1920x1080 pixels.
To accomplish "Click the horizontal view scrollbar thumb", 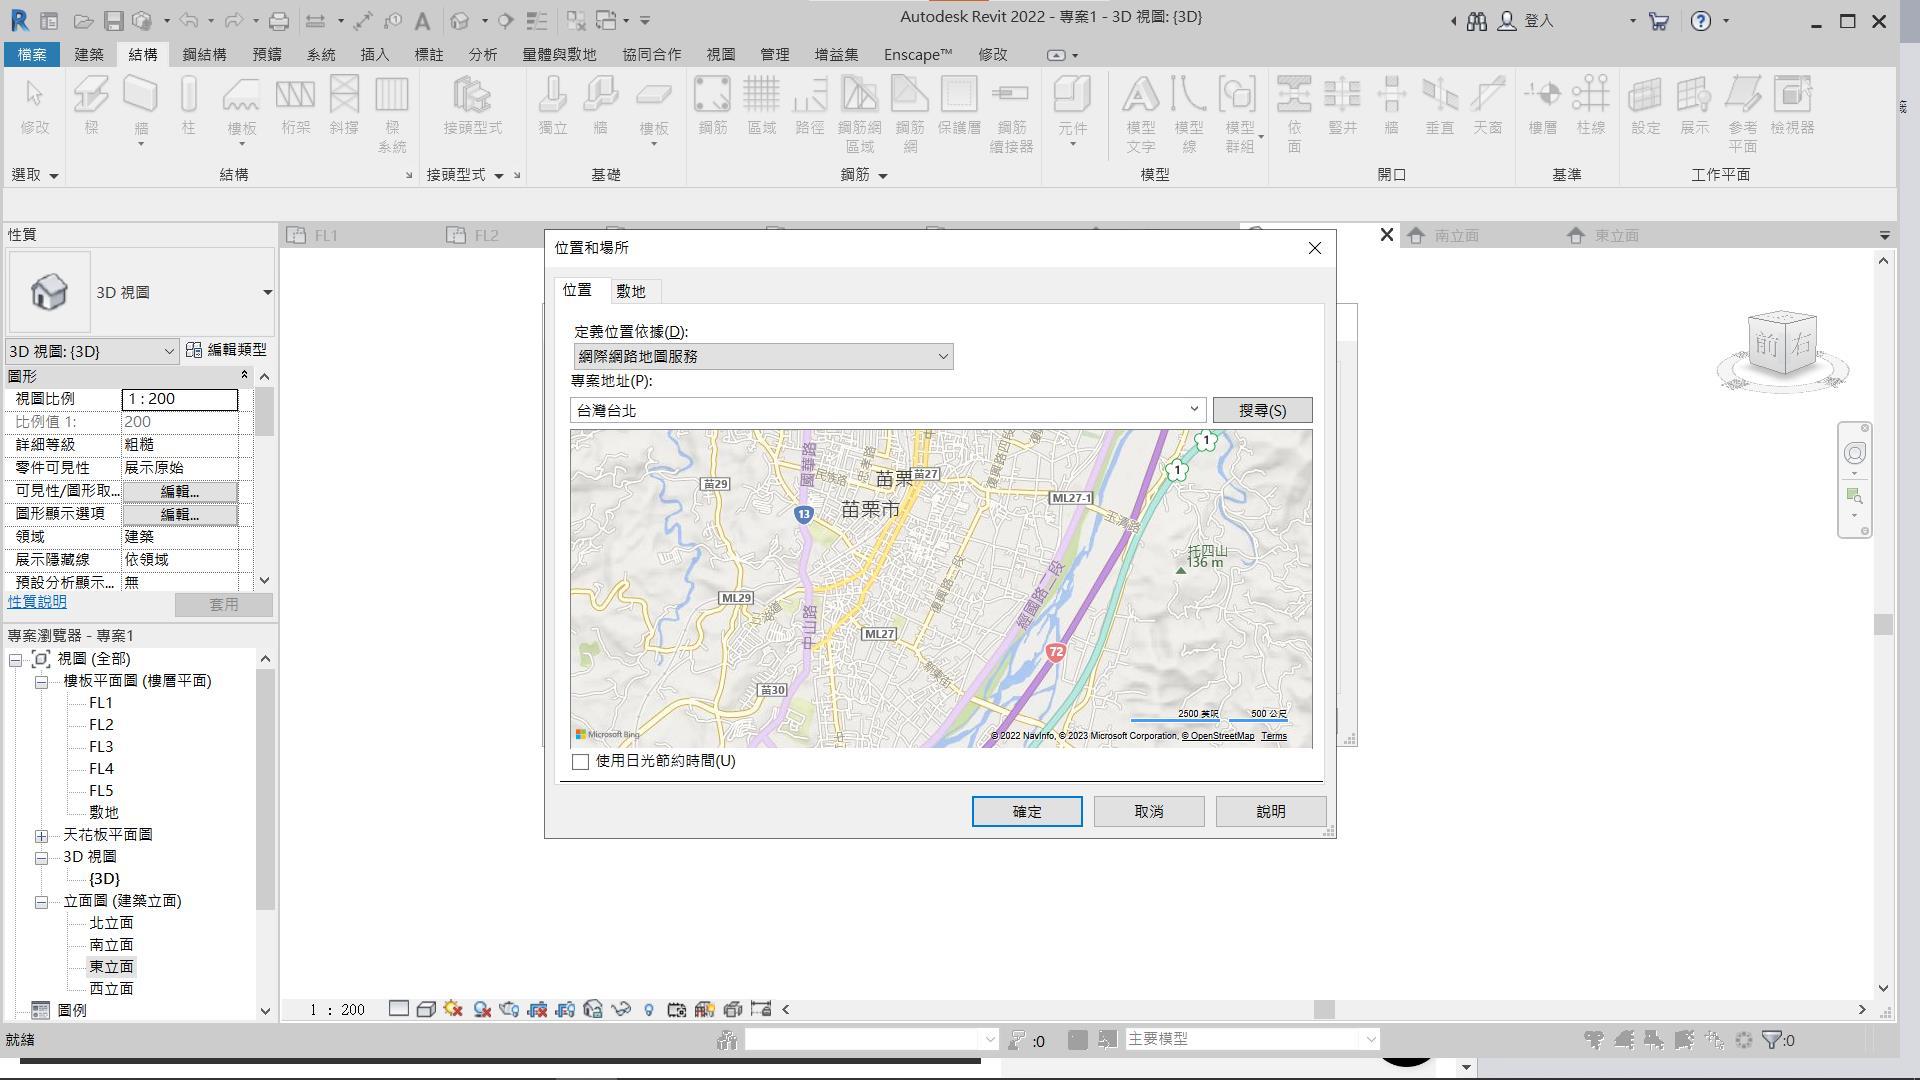I will click(x=1324, y=1010).
